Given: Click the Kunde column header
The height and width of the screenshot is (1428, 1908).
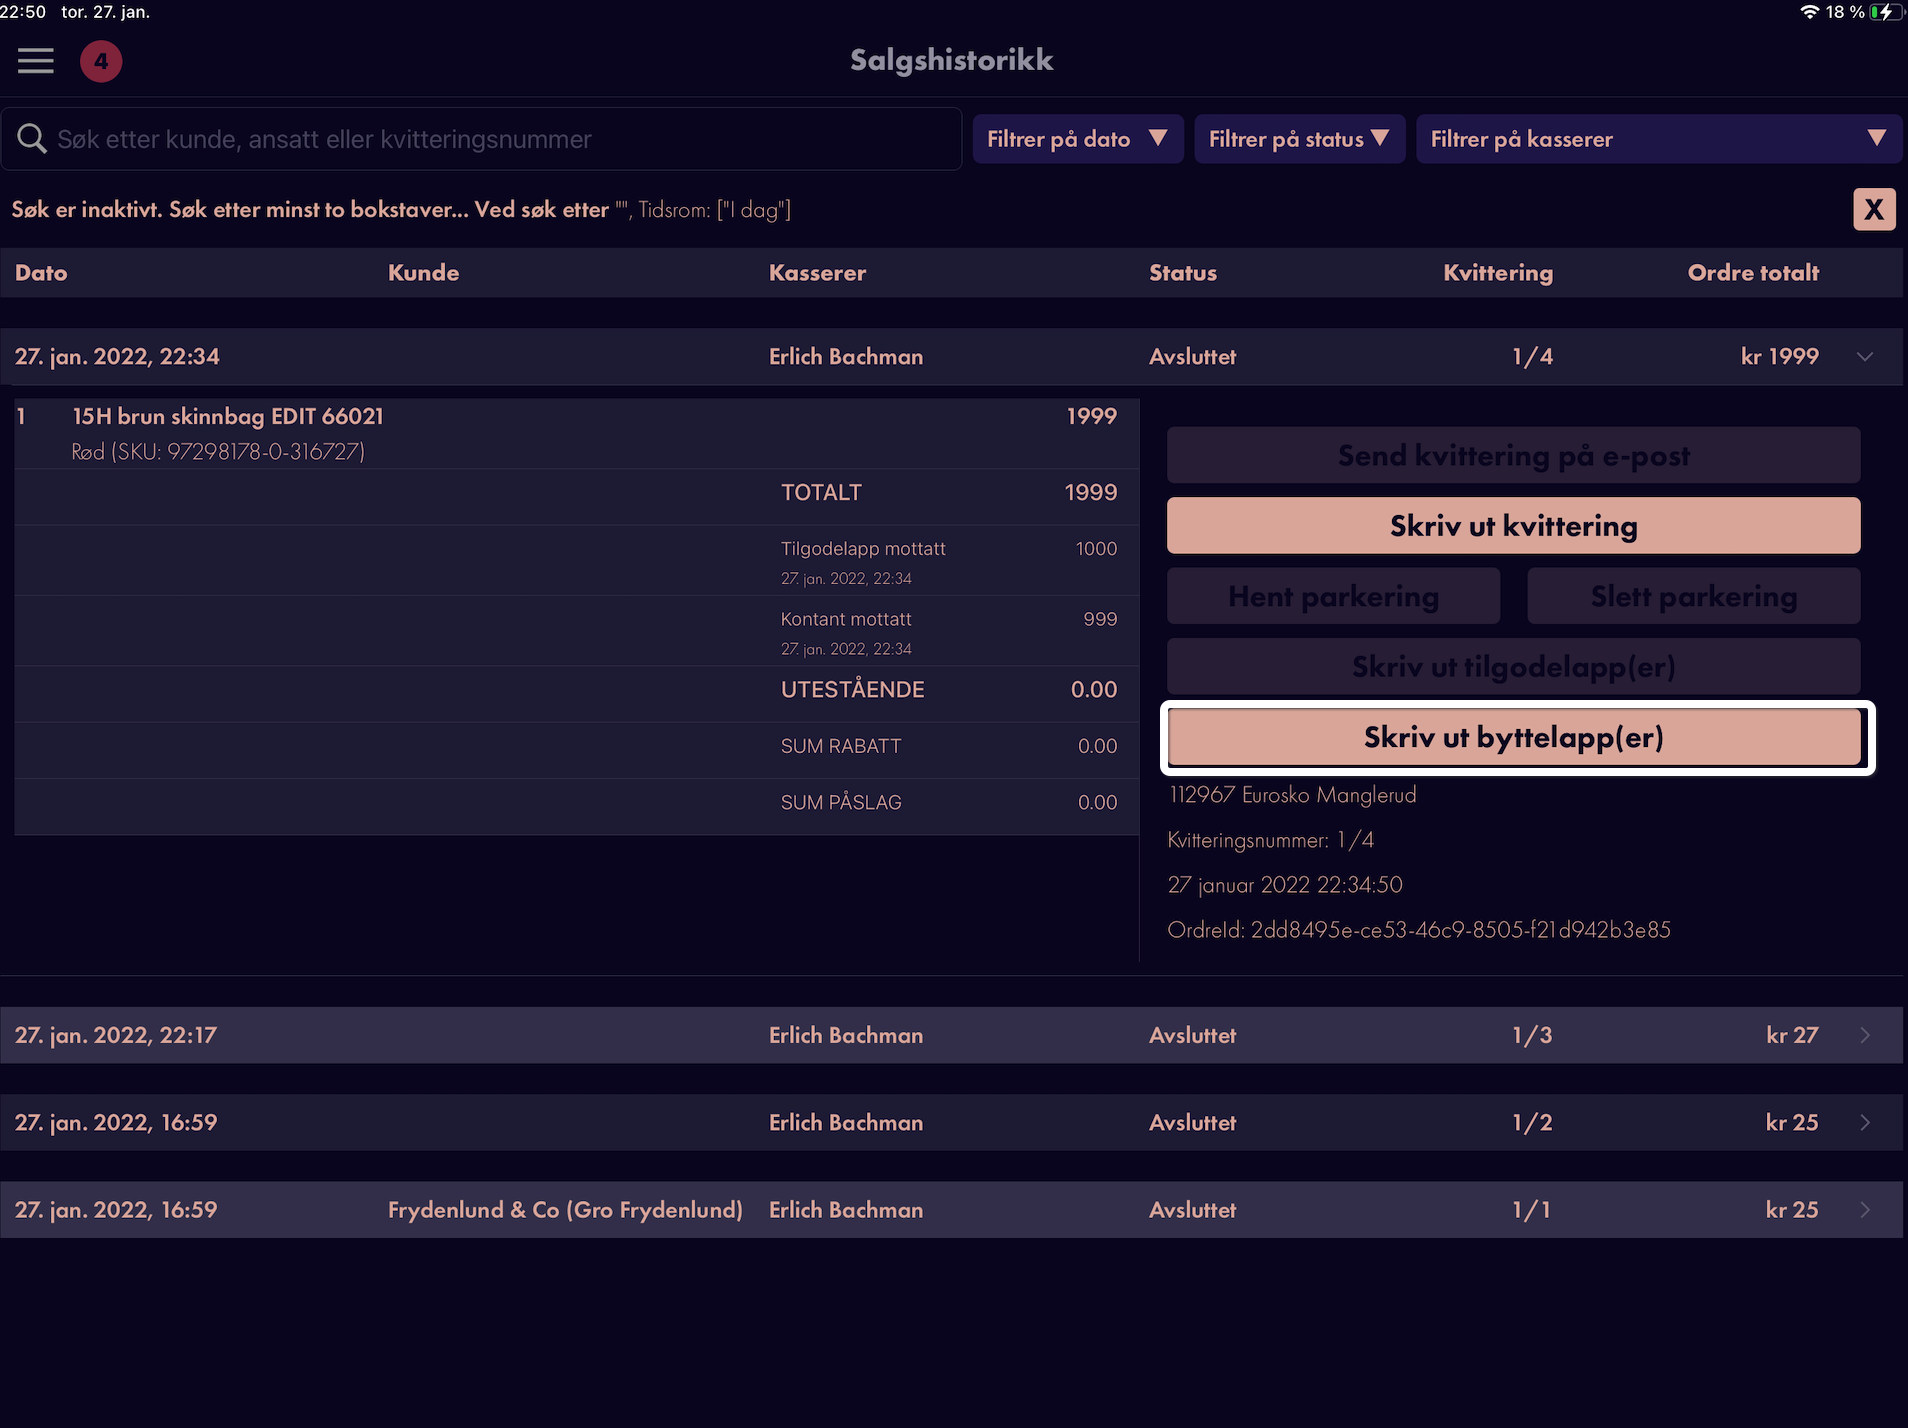Looking at the screenshot, I should click(423, 272).
